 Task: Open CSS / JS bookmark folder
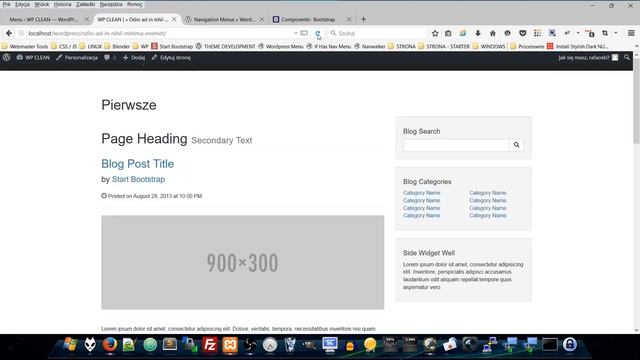(x=64, y=46)
